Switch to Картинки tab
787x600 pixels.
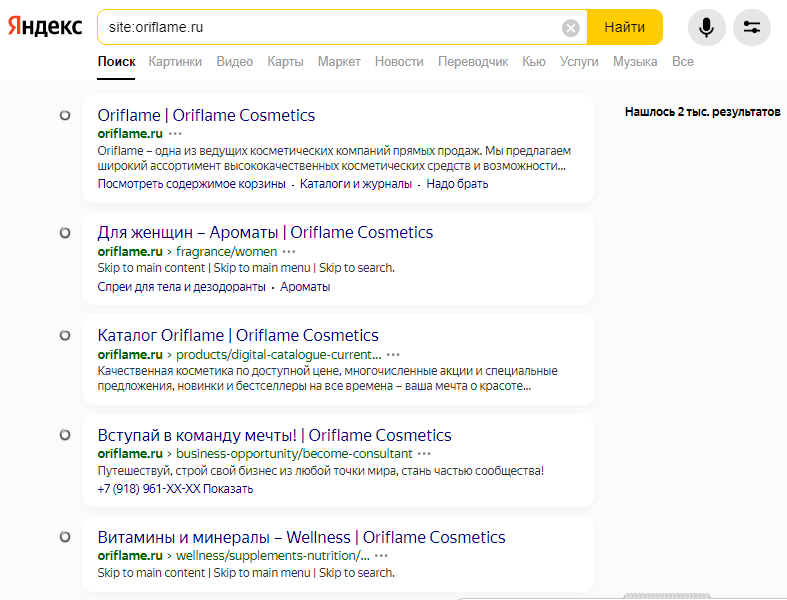tap(175, 62)
